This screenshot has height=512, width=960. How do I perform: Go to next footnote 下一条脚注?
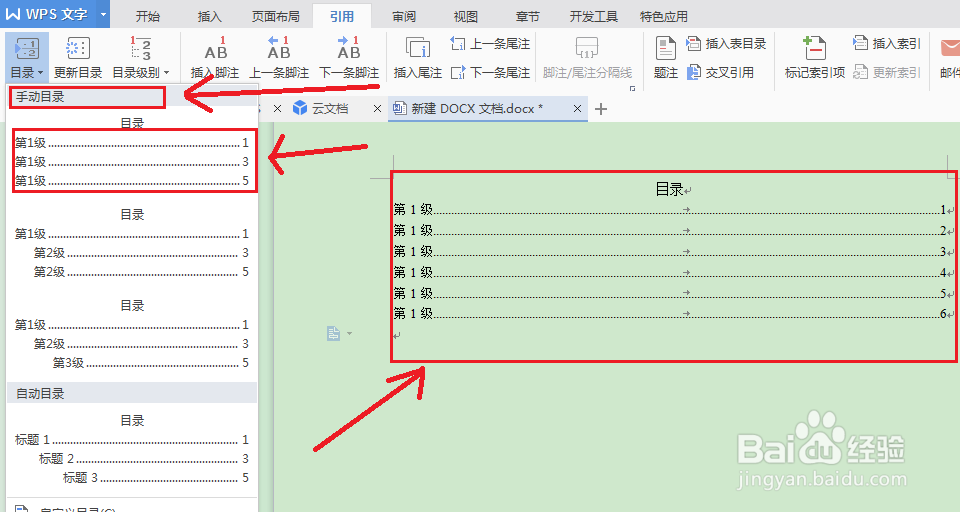coord(349,58)
